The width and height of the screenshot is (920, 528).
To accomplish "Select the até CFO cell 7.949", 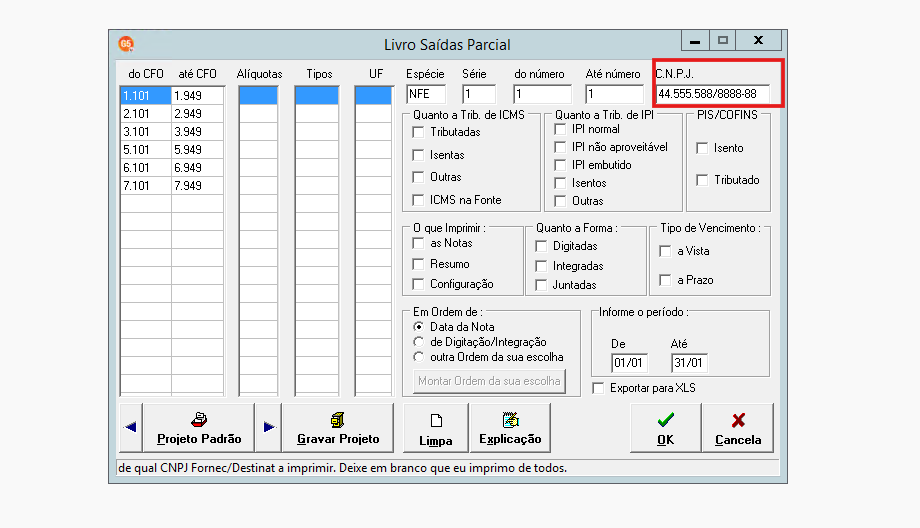I will pos(197,186).
